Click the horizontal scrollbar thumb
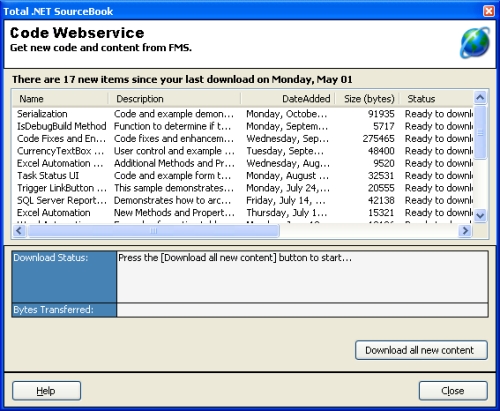Image resolution: width=500 pixels, height=411 pixels. (154, 231)
